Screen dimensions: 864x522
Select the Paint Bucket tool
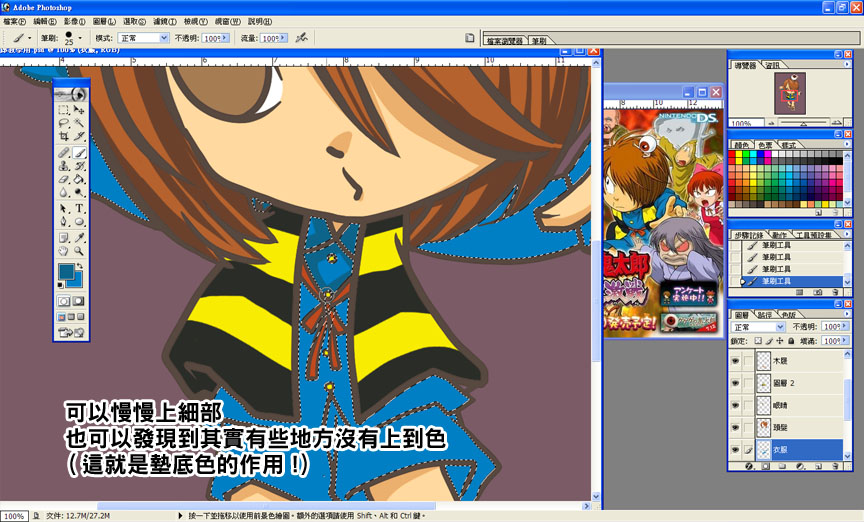[x=79, y=179]
